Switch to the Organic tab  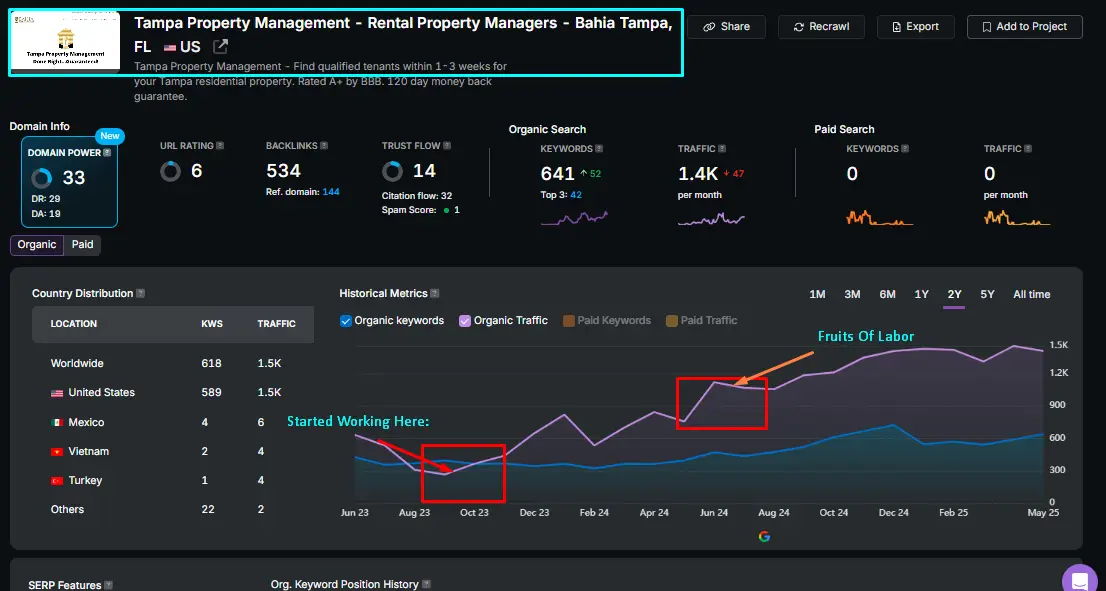point(37,245)
